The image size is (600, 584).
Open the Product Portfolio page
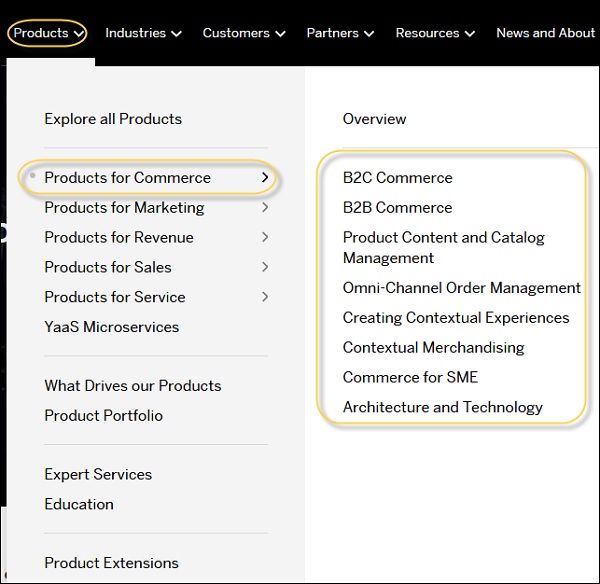click(103, 416)
